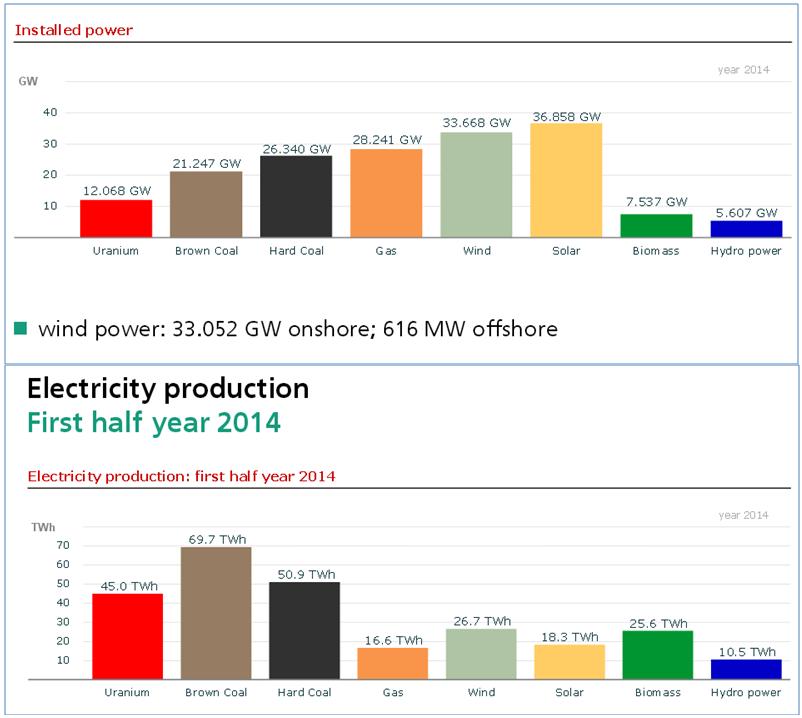Screen dimensions: 802x718
Task: Click the 'year 2014' label in bottom chart
Action: coord(743,515)
